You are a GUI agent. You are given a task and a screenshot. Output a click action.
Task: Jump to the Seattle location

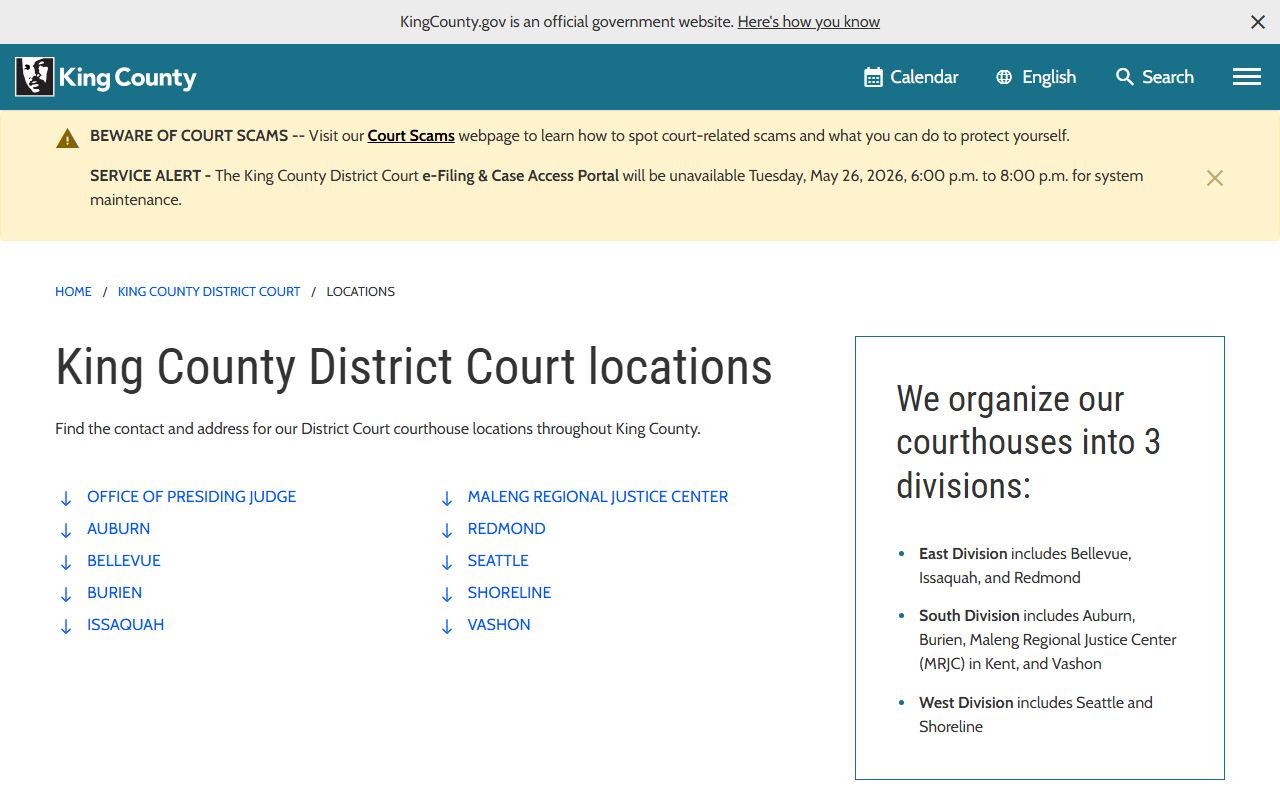pyautogui.click(x=498, y=561)
